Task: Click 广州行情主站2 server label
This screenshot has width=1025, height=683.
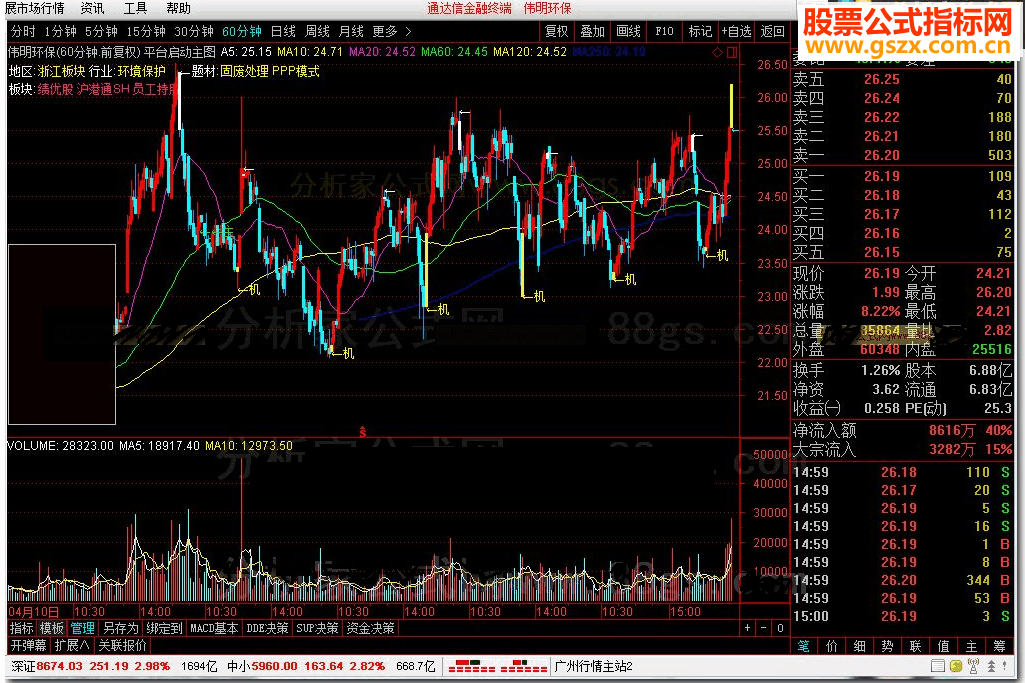Action: tap(594, 666)
